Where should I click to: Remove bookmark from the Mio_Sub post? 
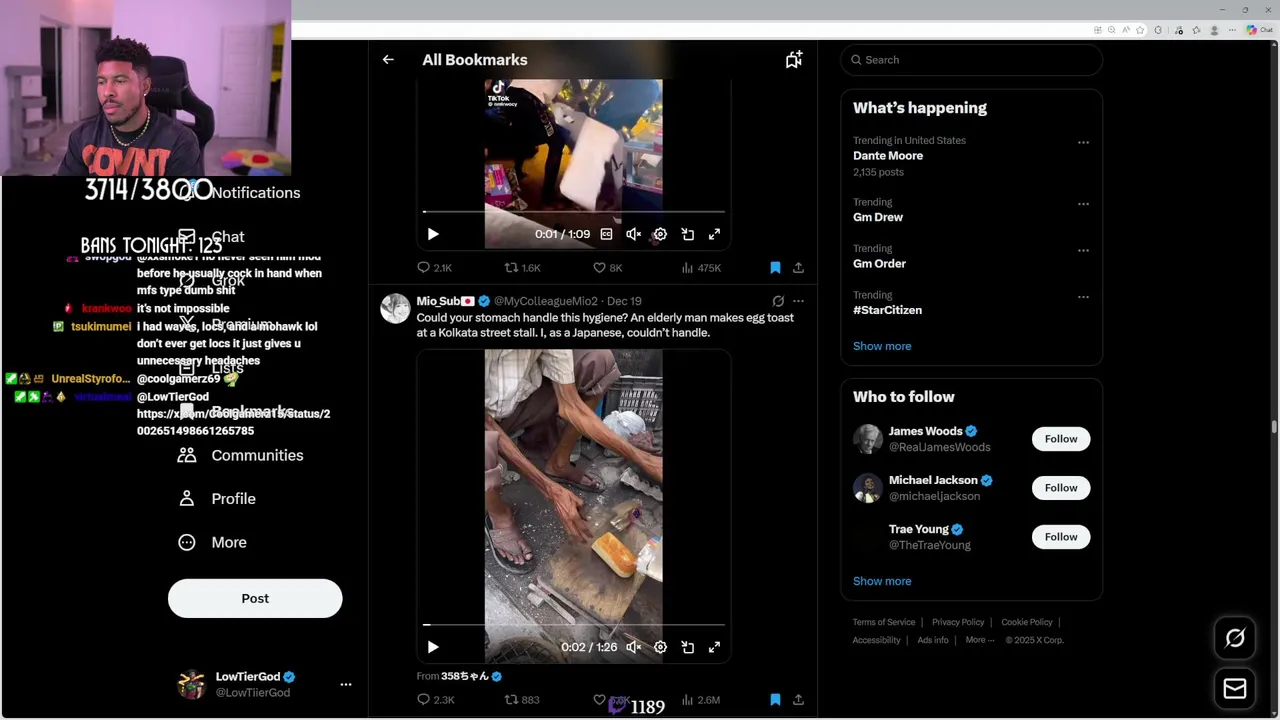775,700
